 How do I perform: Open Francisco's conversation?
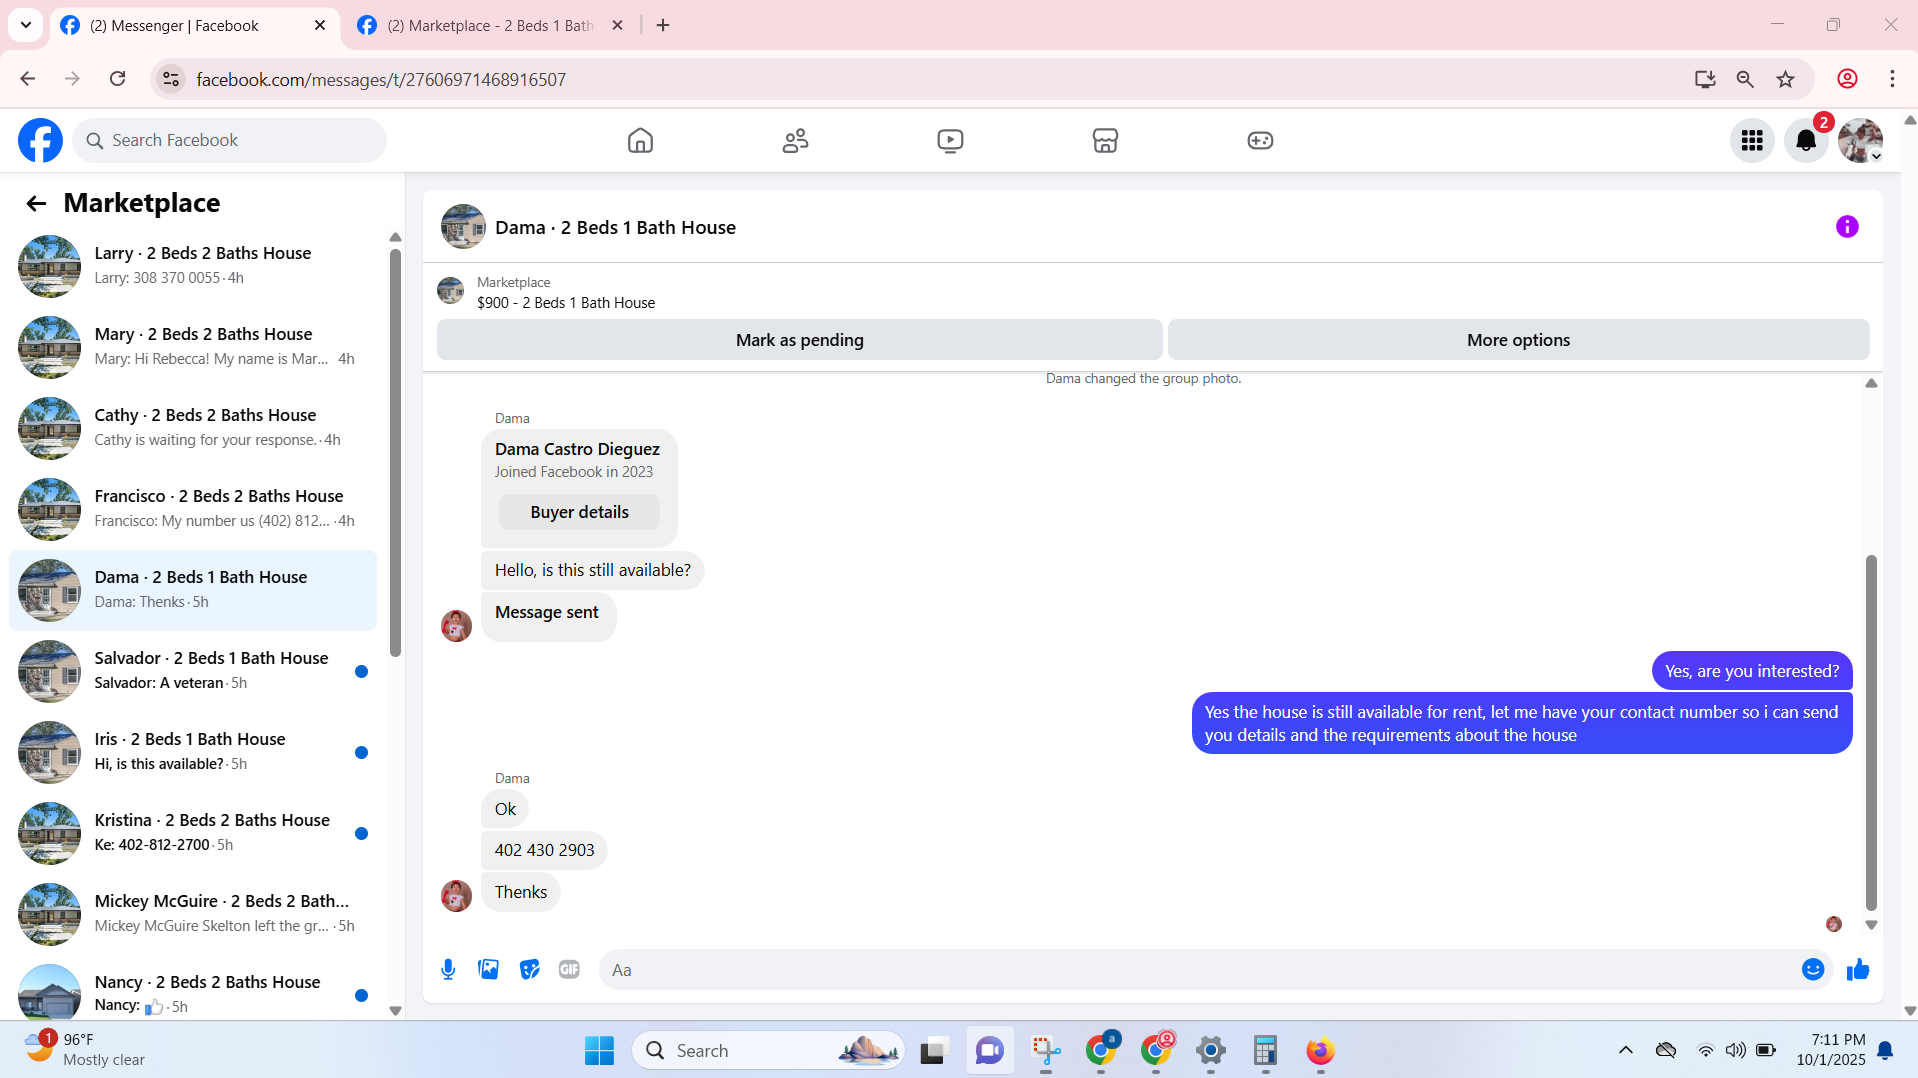click(193, 509)
